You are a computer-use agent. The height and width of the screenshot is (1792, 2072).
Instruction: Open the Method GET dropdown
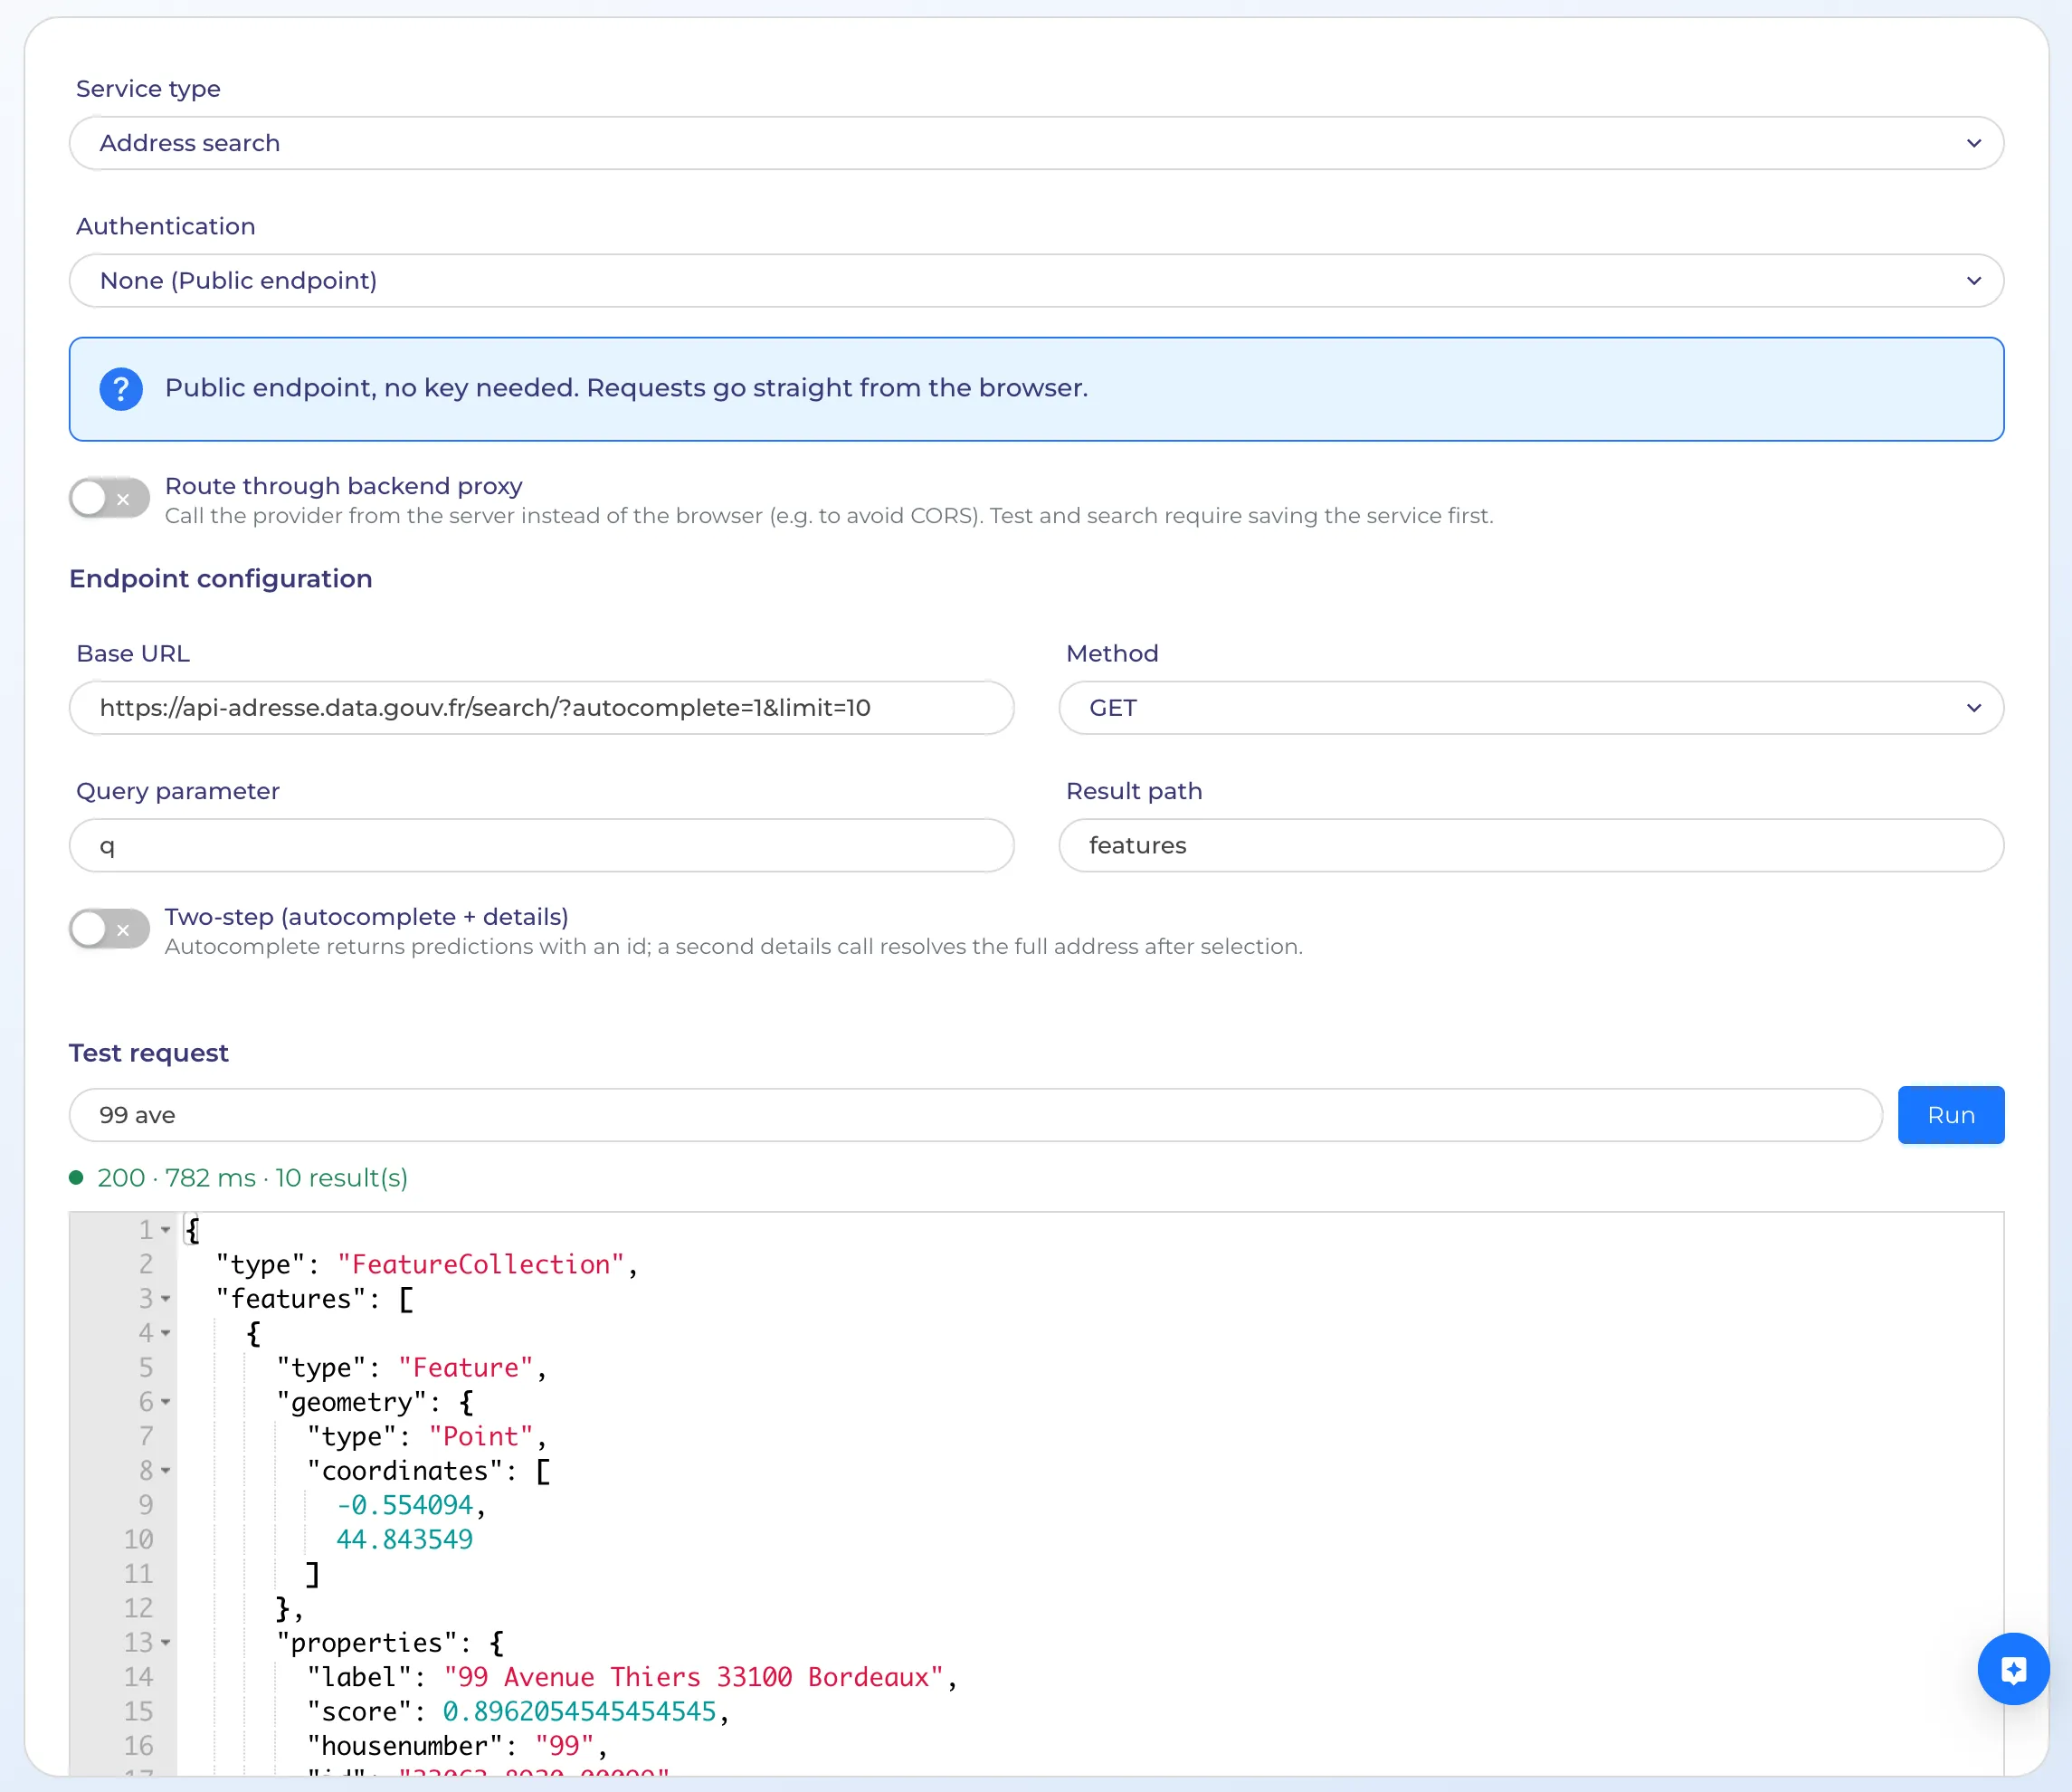pos(1531,708)
